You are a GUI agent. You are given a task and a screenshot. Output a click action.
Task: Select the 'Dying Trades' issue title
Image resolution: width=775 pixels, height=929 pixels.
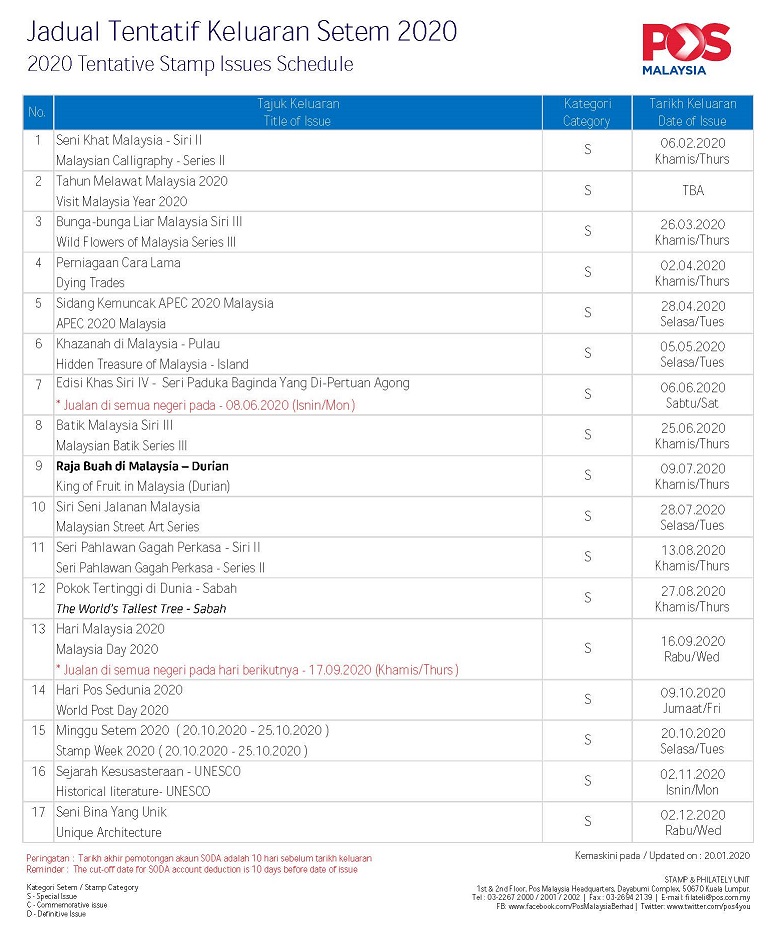pos(90,283)
